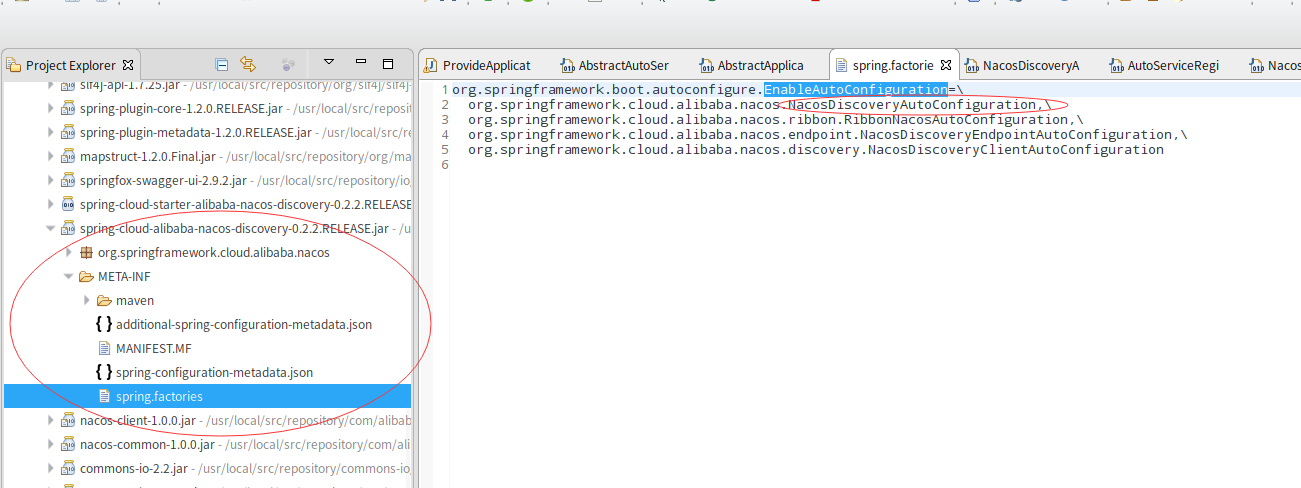The width and height of the screenshot is (1301, 488).
Task: Select spring.factories in the tree
Action: tap(160, 396)
